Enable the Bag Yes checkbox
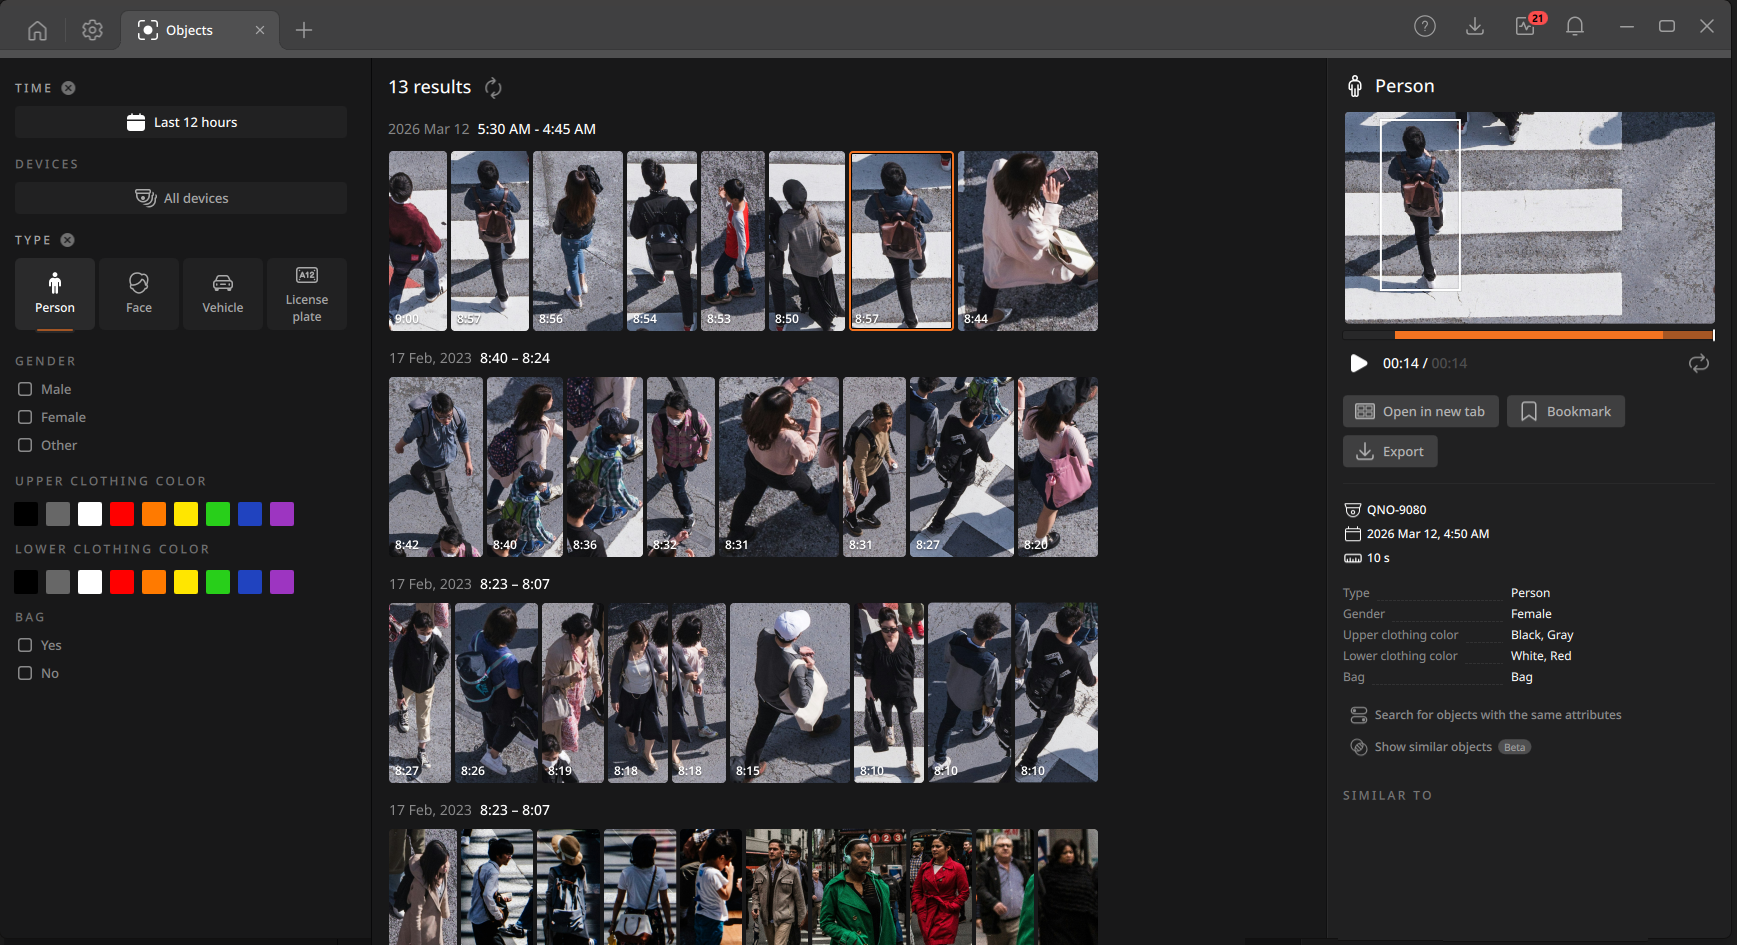 [x=25, y=645]
